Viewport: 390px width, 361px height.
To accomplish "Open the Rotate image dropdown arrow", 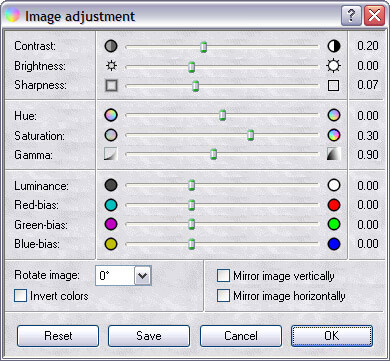I will coord(143,276).
